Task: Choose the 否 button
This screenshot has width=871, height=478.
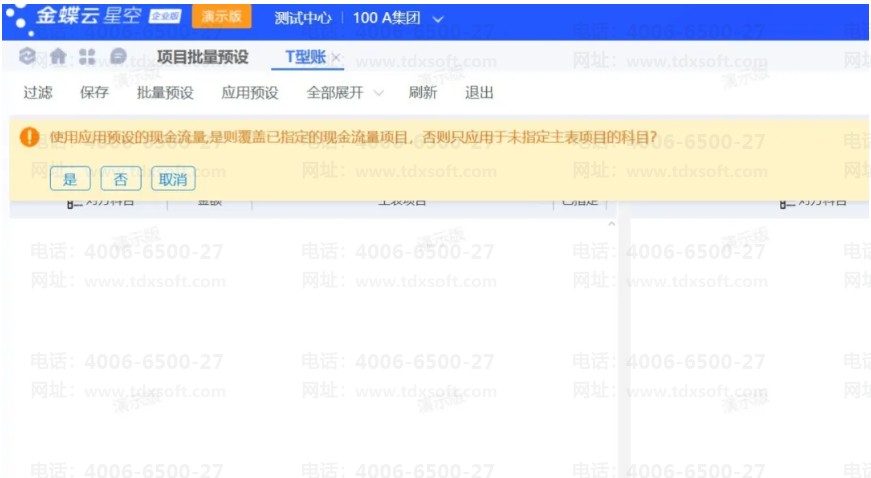Action: 121,179
